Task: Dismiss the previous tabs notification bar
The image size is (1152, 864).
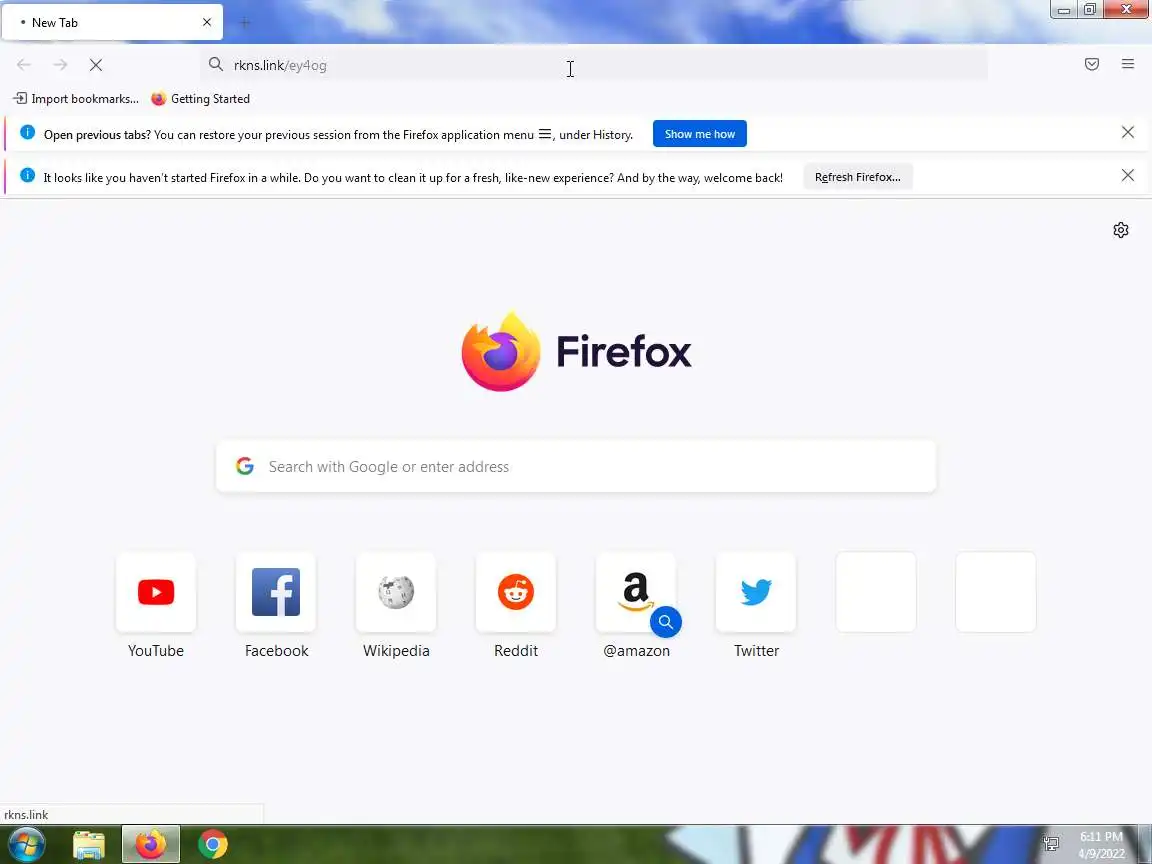Action: coord(1128,132)
